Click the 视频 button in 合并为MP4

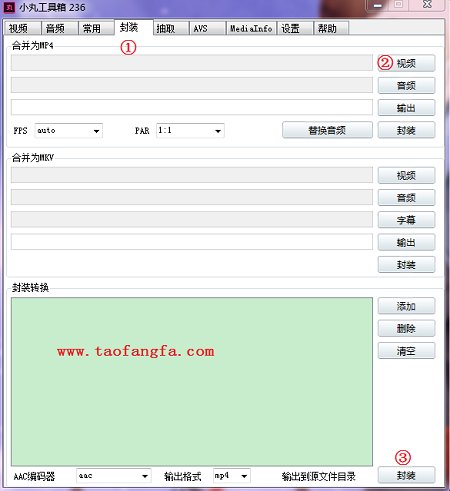pyautogui.click(x=406, y=63)
